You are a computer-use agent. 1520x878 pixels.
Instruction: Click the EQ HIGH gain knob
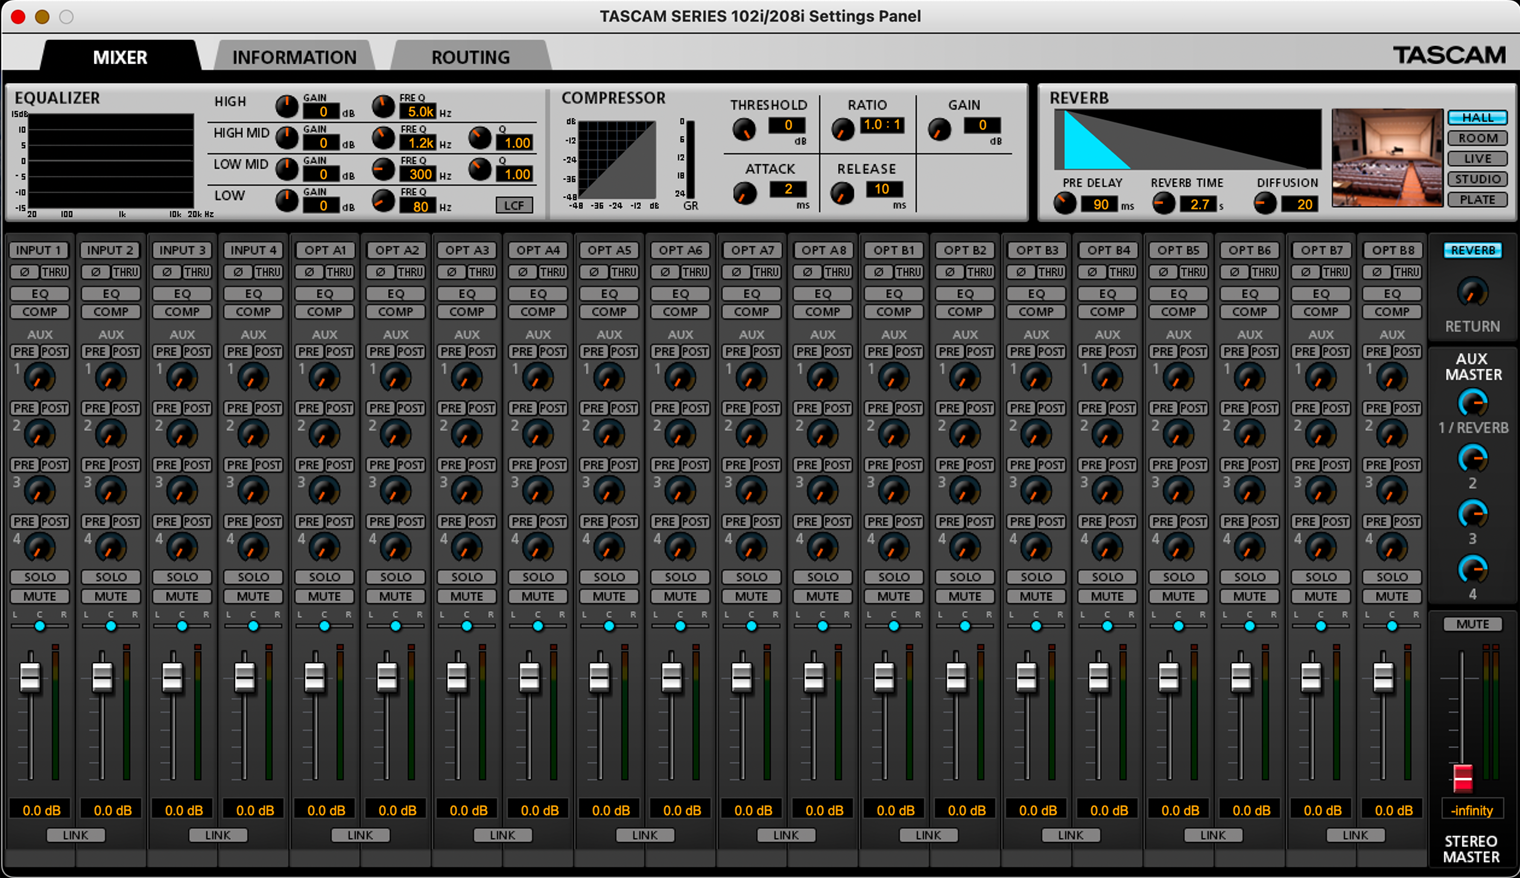(287, 106)
